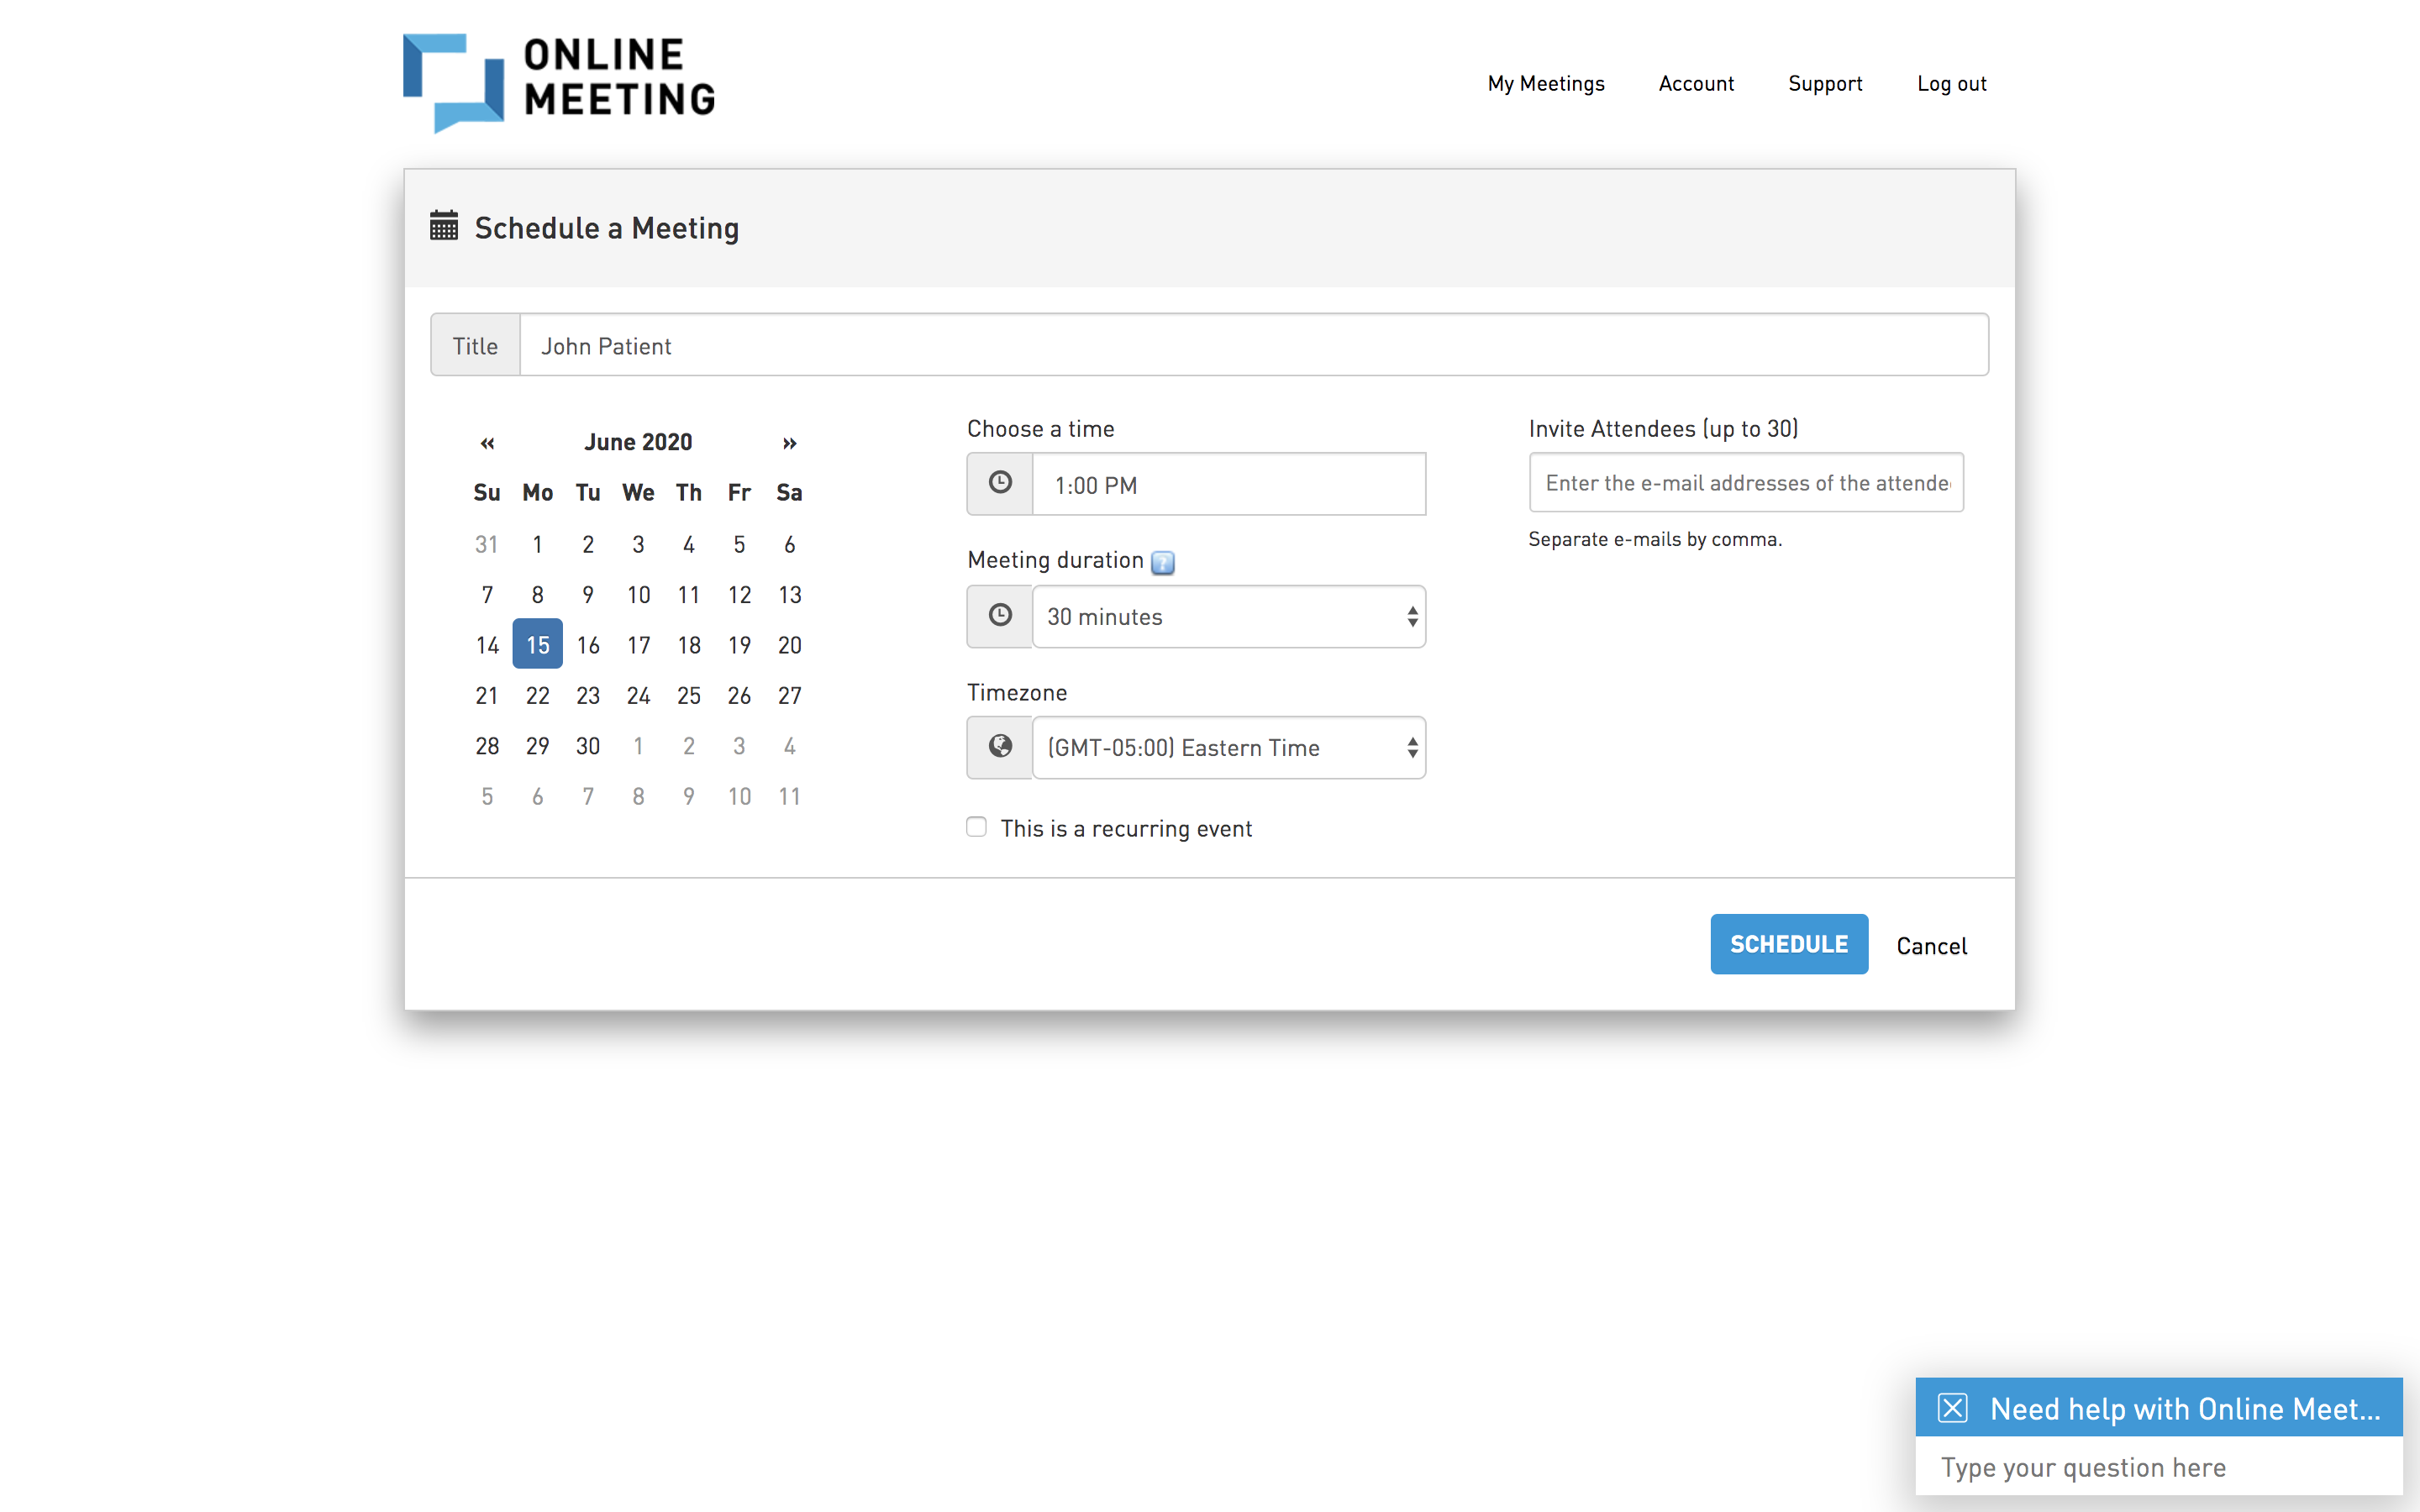Open the 1:00 PM time picker field
Screen dimensions: 2420x1512
(x=1228, y=485)
